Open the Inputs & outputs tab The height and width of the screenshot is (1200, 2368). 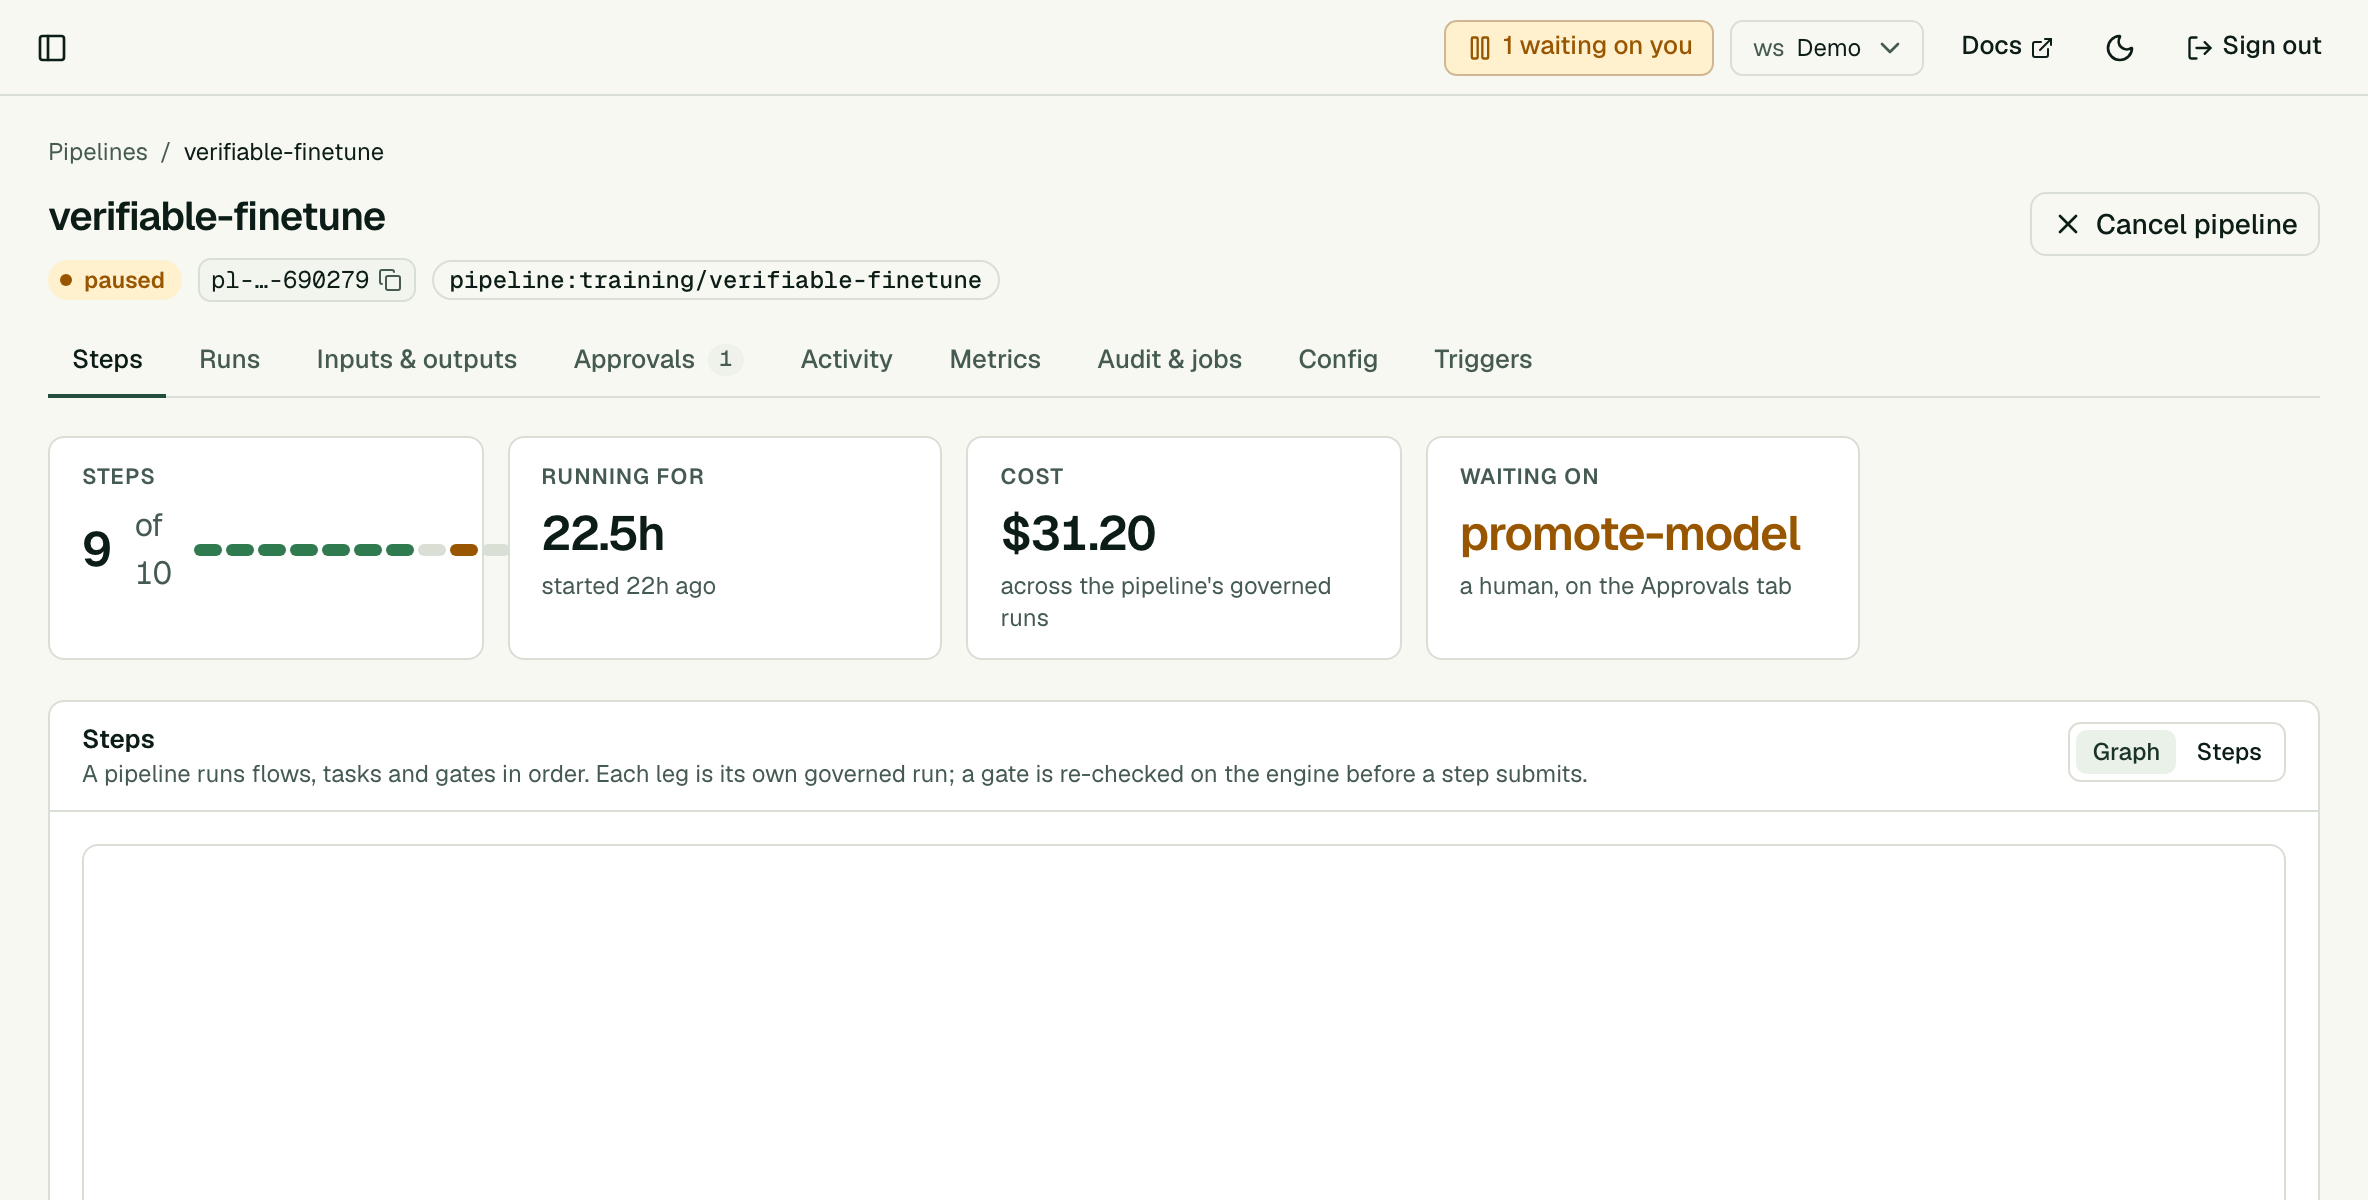pyautogui.click(x=416, y=359)
